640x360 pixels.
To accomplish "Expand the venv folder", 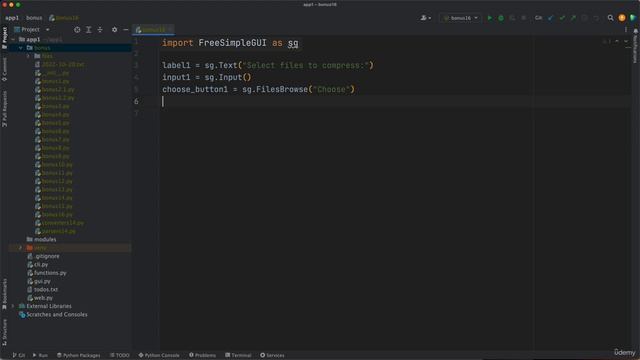I will (x=21, y=248).
